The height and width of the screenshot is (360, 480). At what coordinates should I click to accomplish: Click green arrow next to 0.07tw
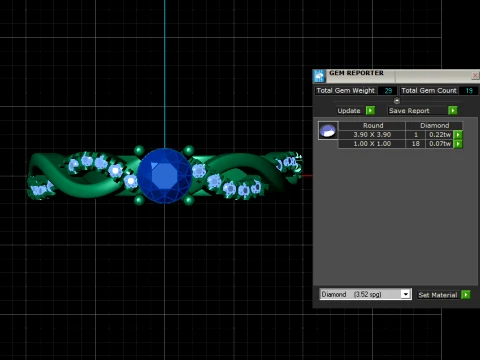coord(458,144)
